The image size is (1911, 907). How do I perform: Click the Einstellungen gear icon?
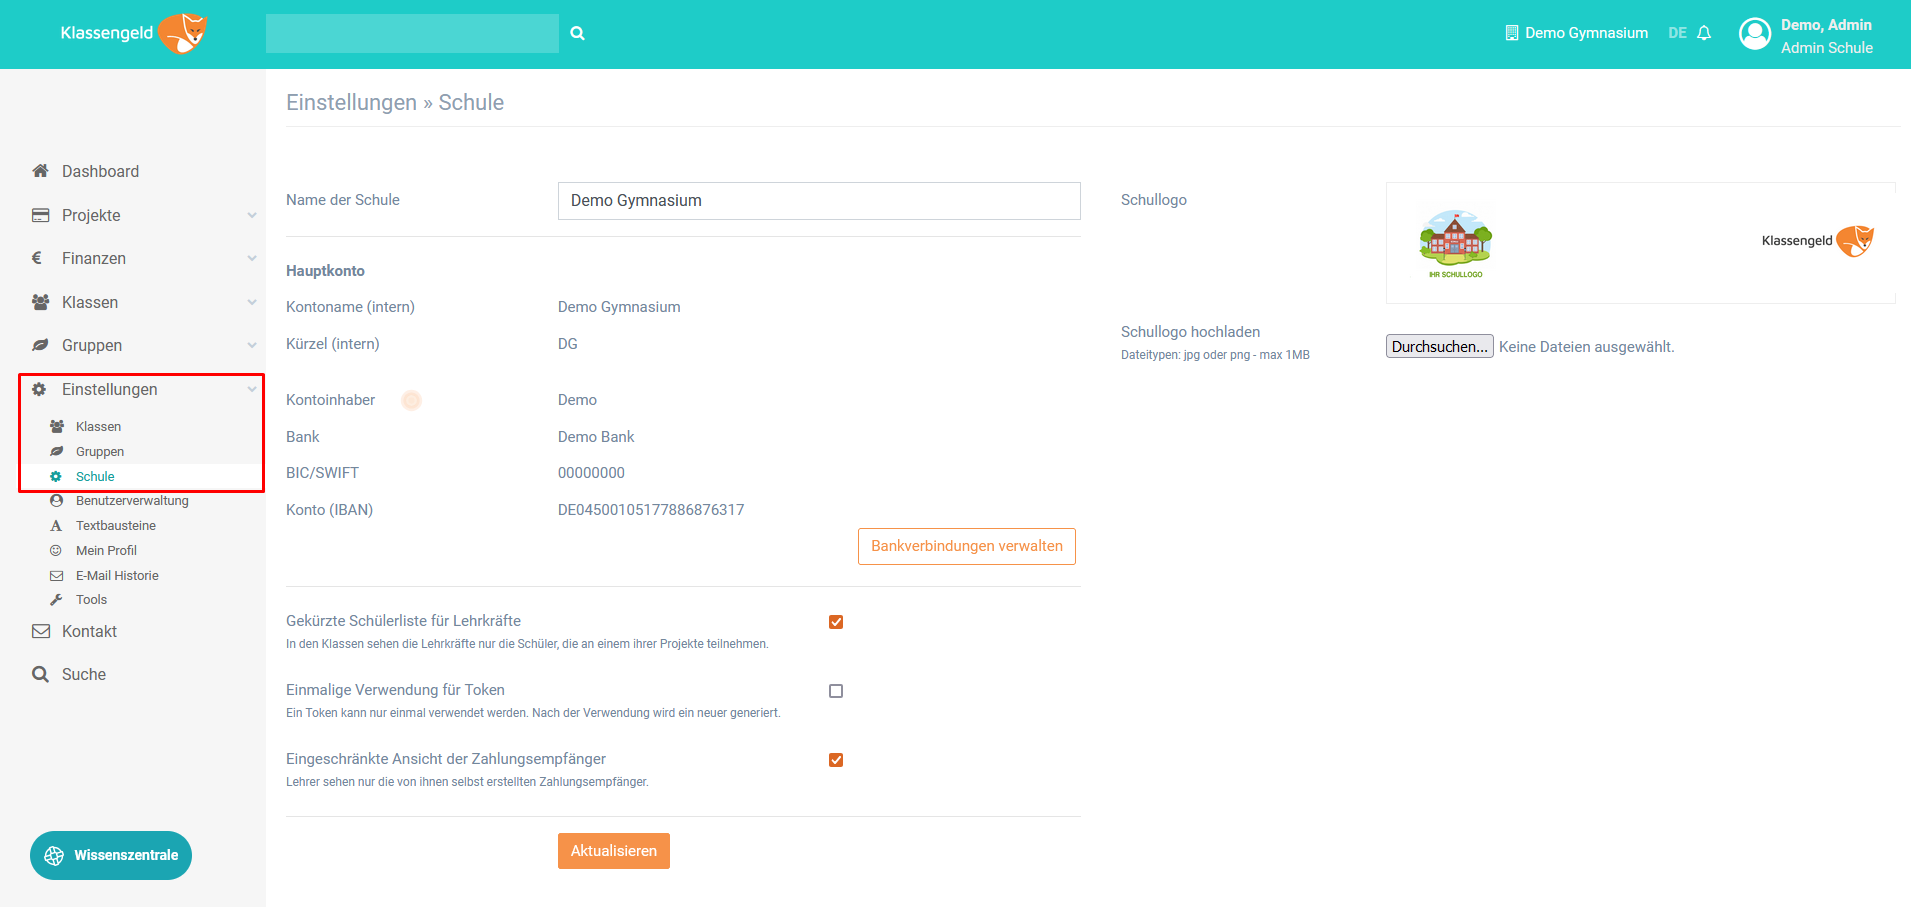[40, 389]
